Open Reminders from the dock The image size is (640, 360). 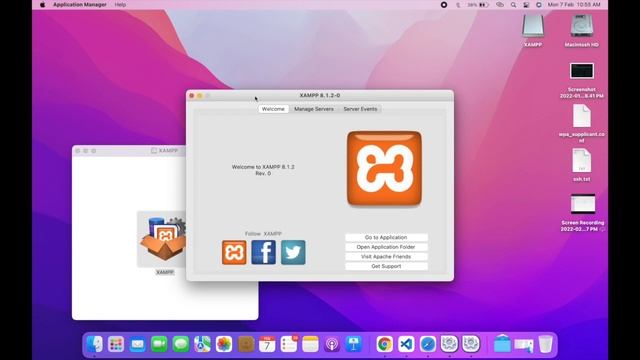tap(289, 344)
